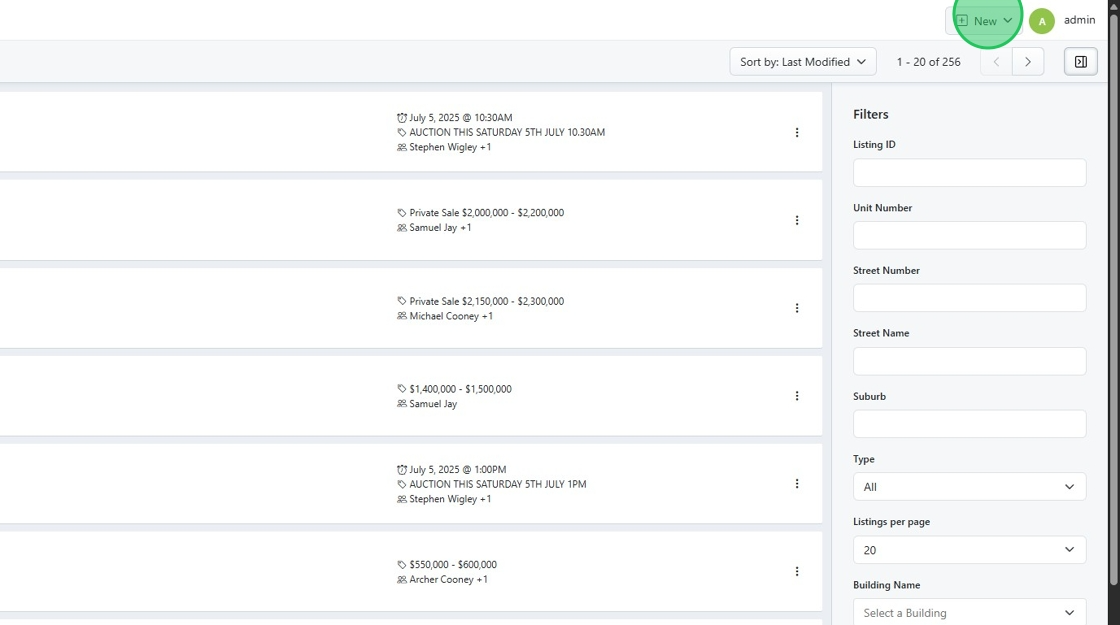The image size is (1120, 625).
Task: Open options menu for Stephen Wigley 10:30AM auction listing
Action: pyautogui.click(x=797, y=133)
